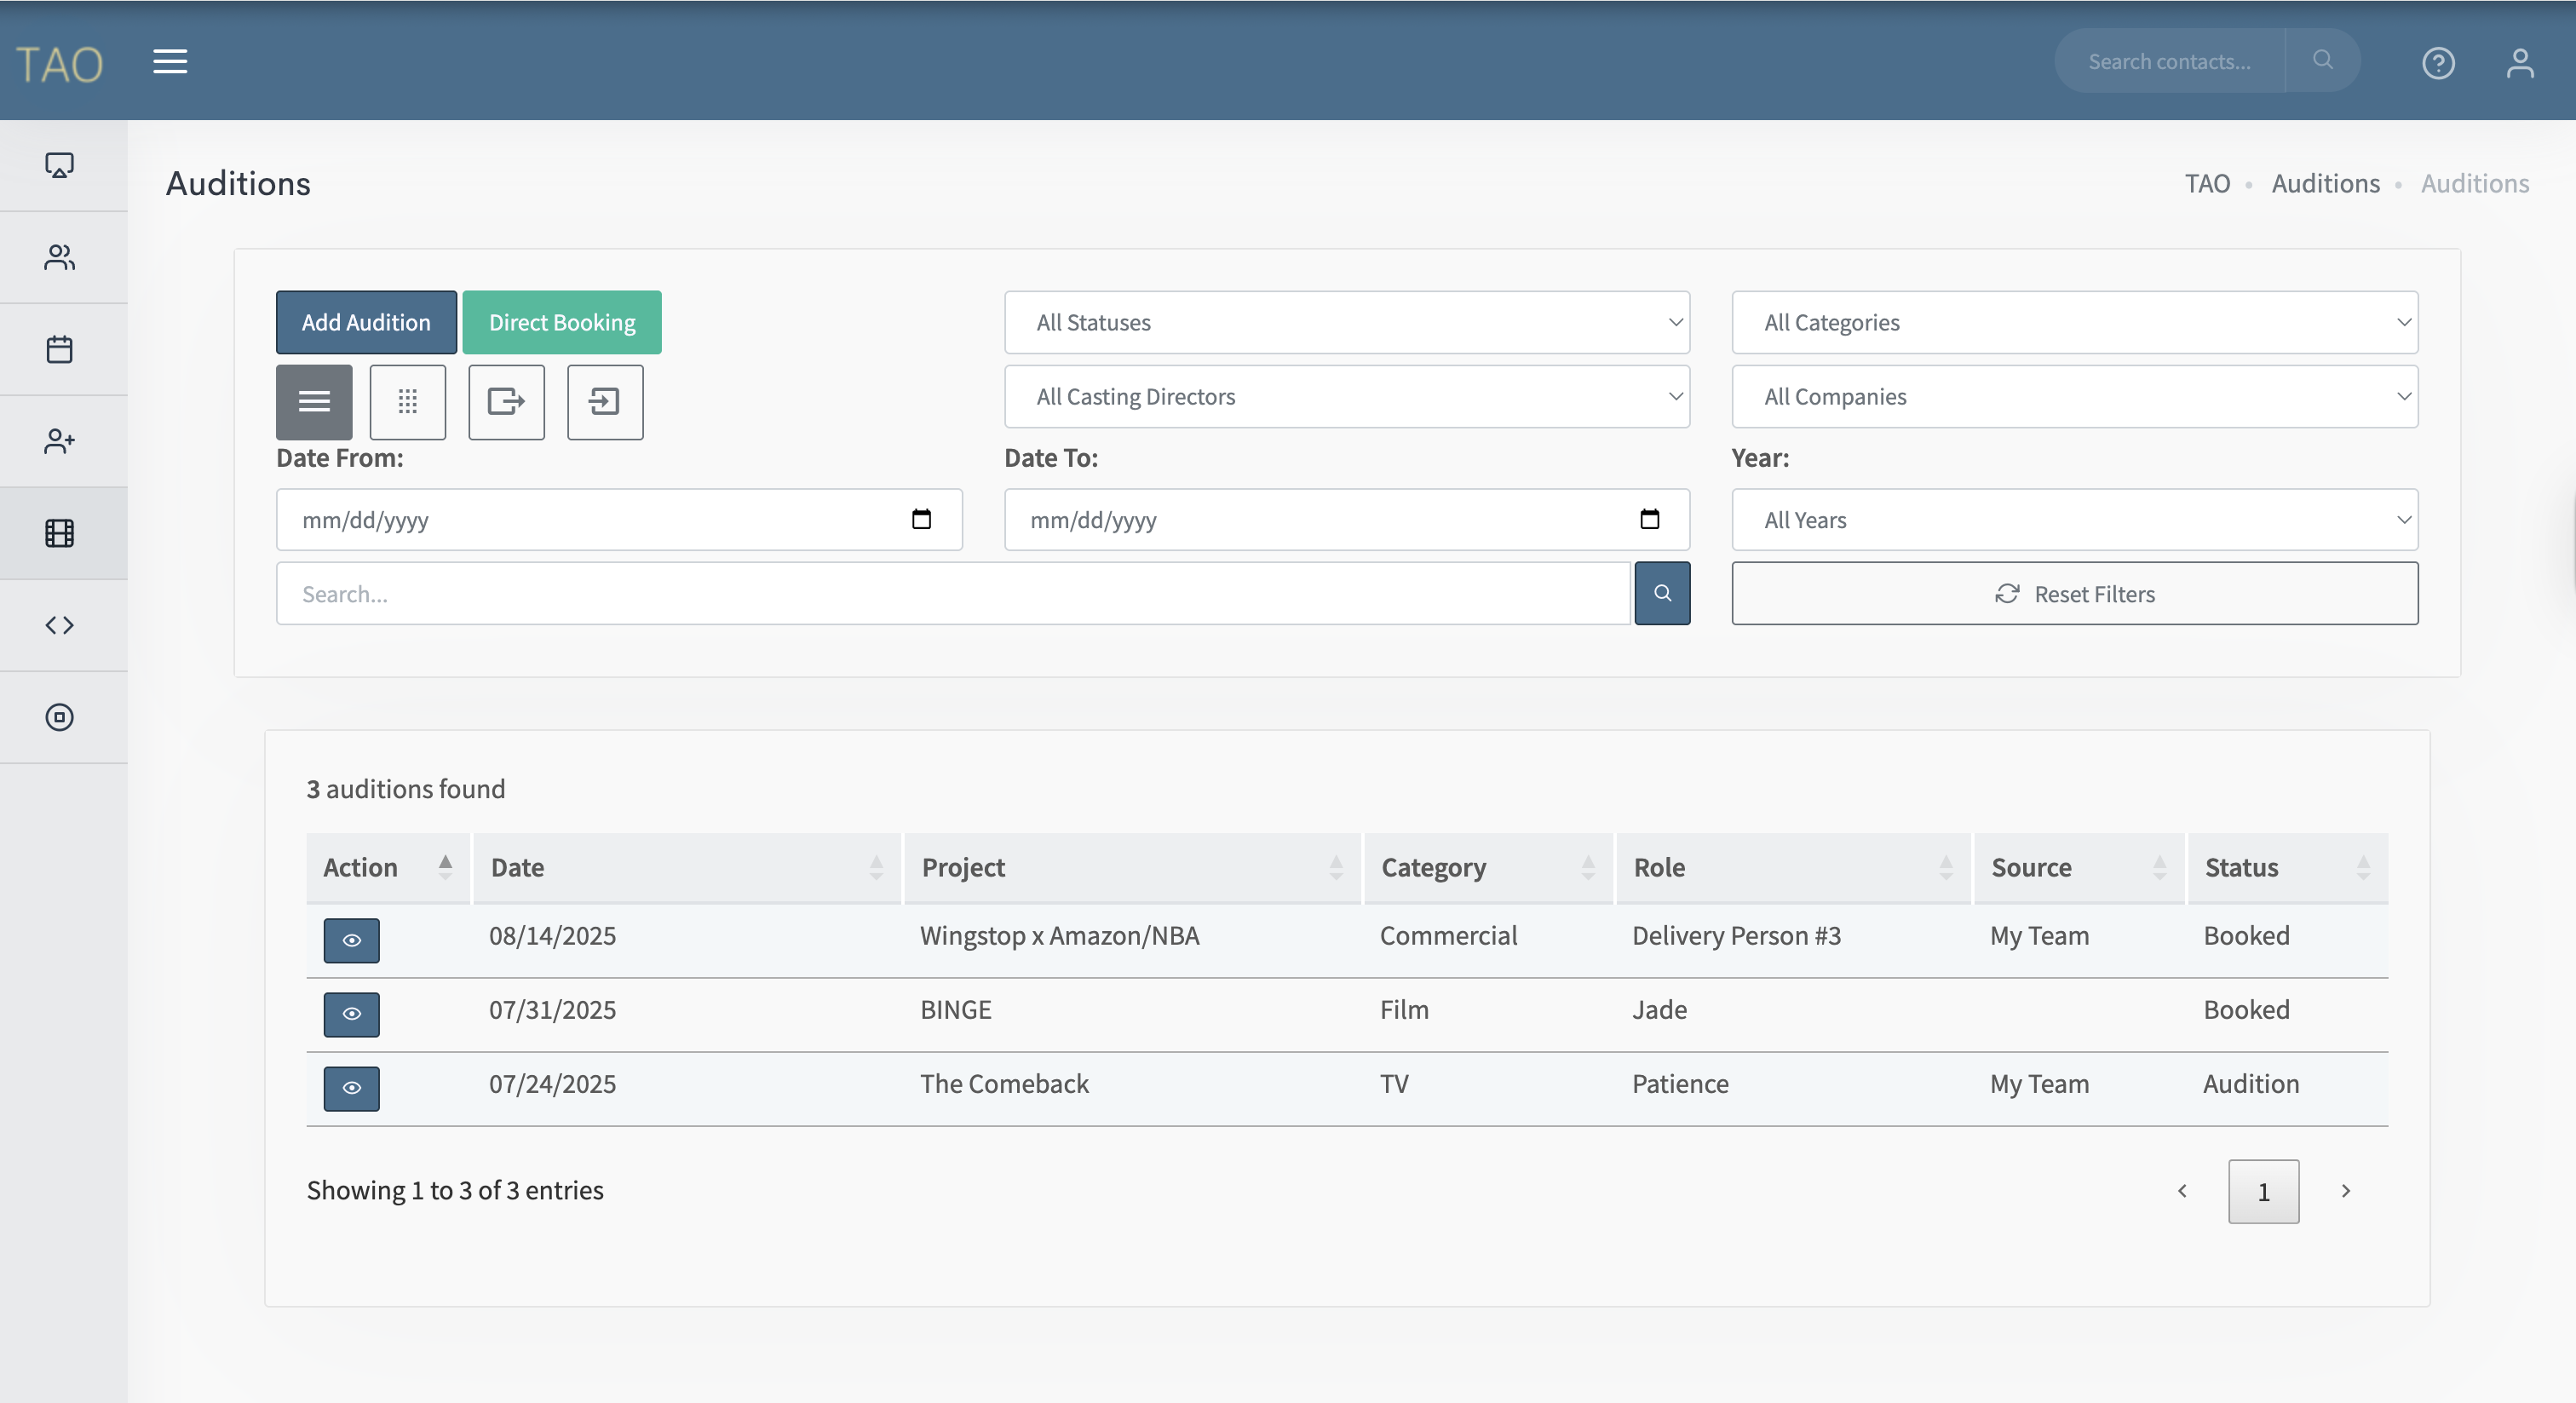
Task: Open the help question mark icon
Action: coord(2438,63)
